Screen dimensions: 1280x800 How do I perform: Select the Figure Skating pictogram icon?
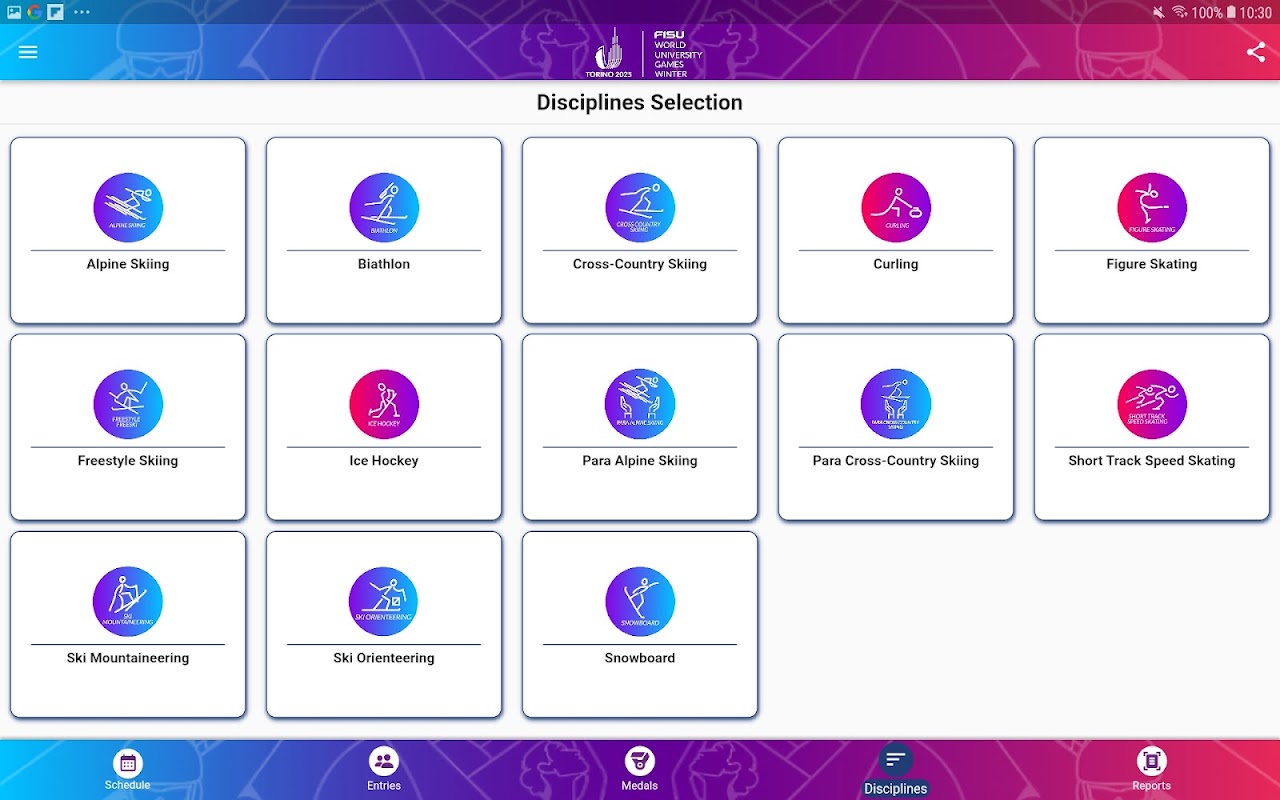1152,208
